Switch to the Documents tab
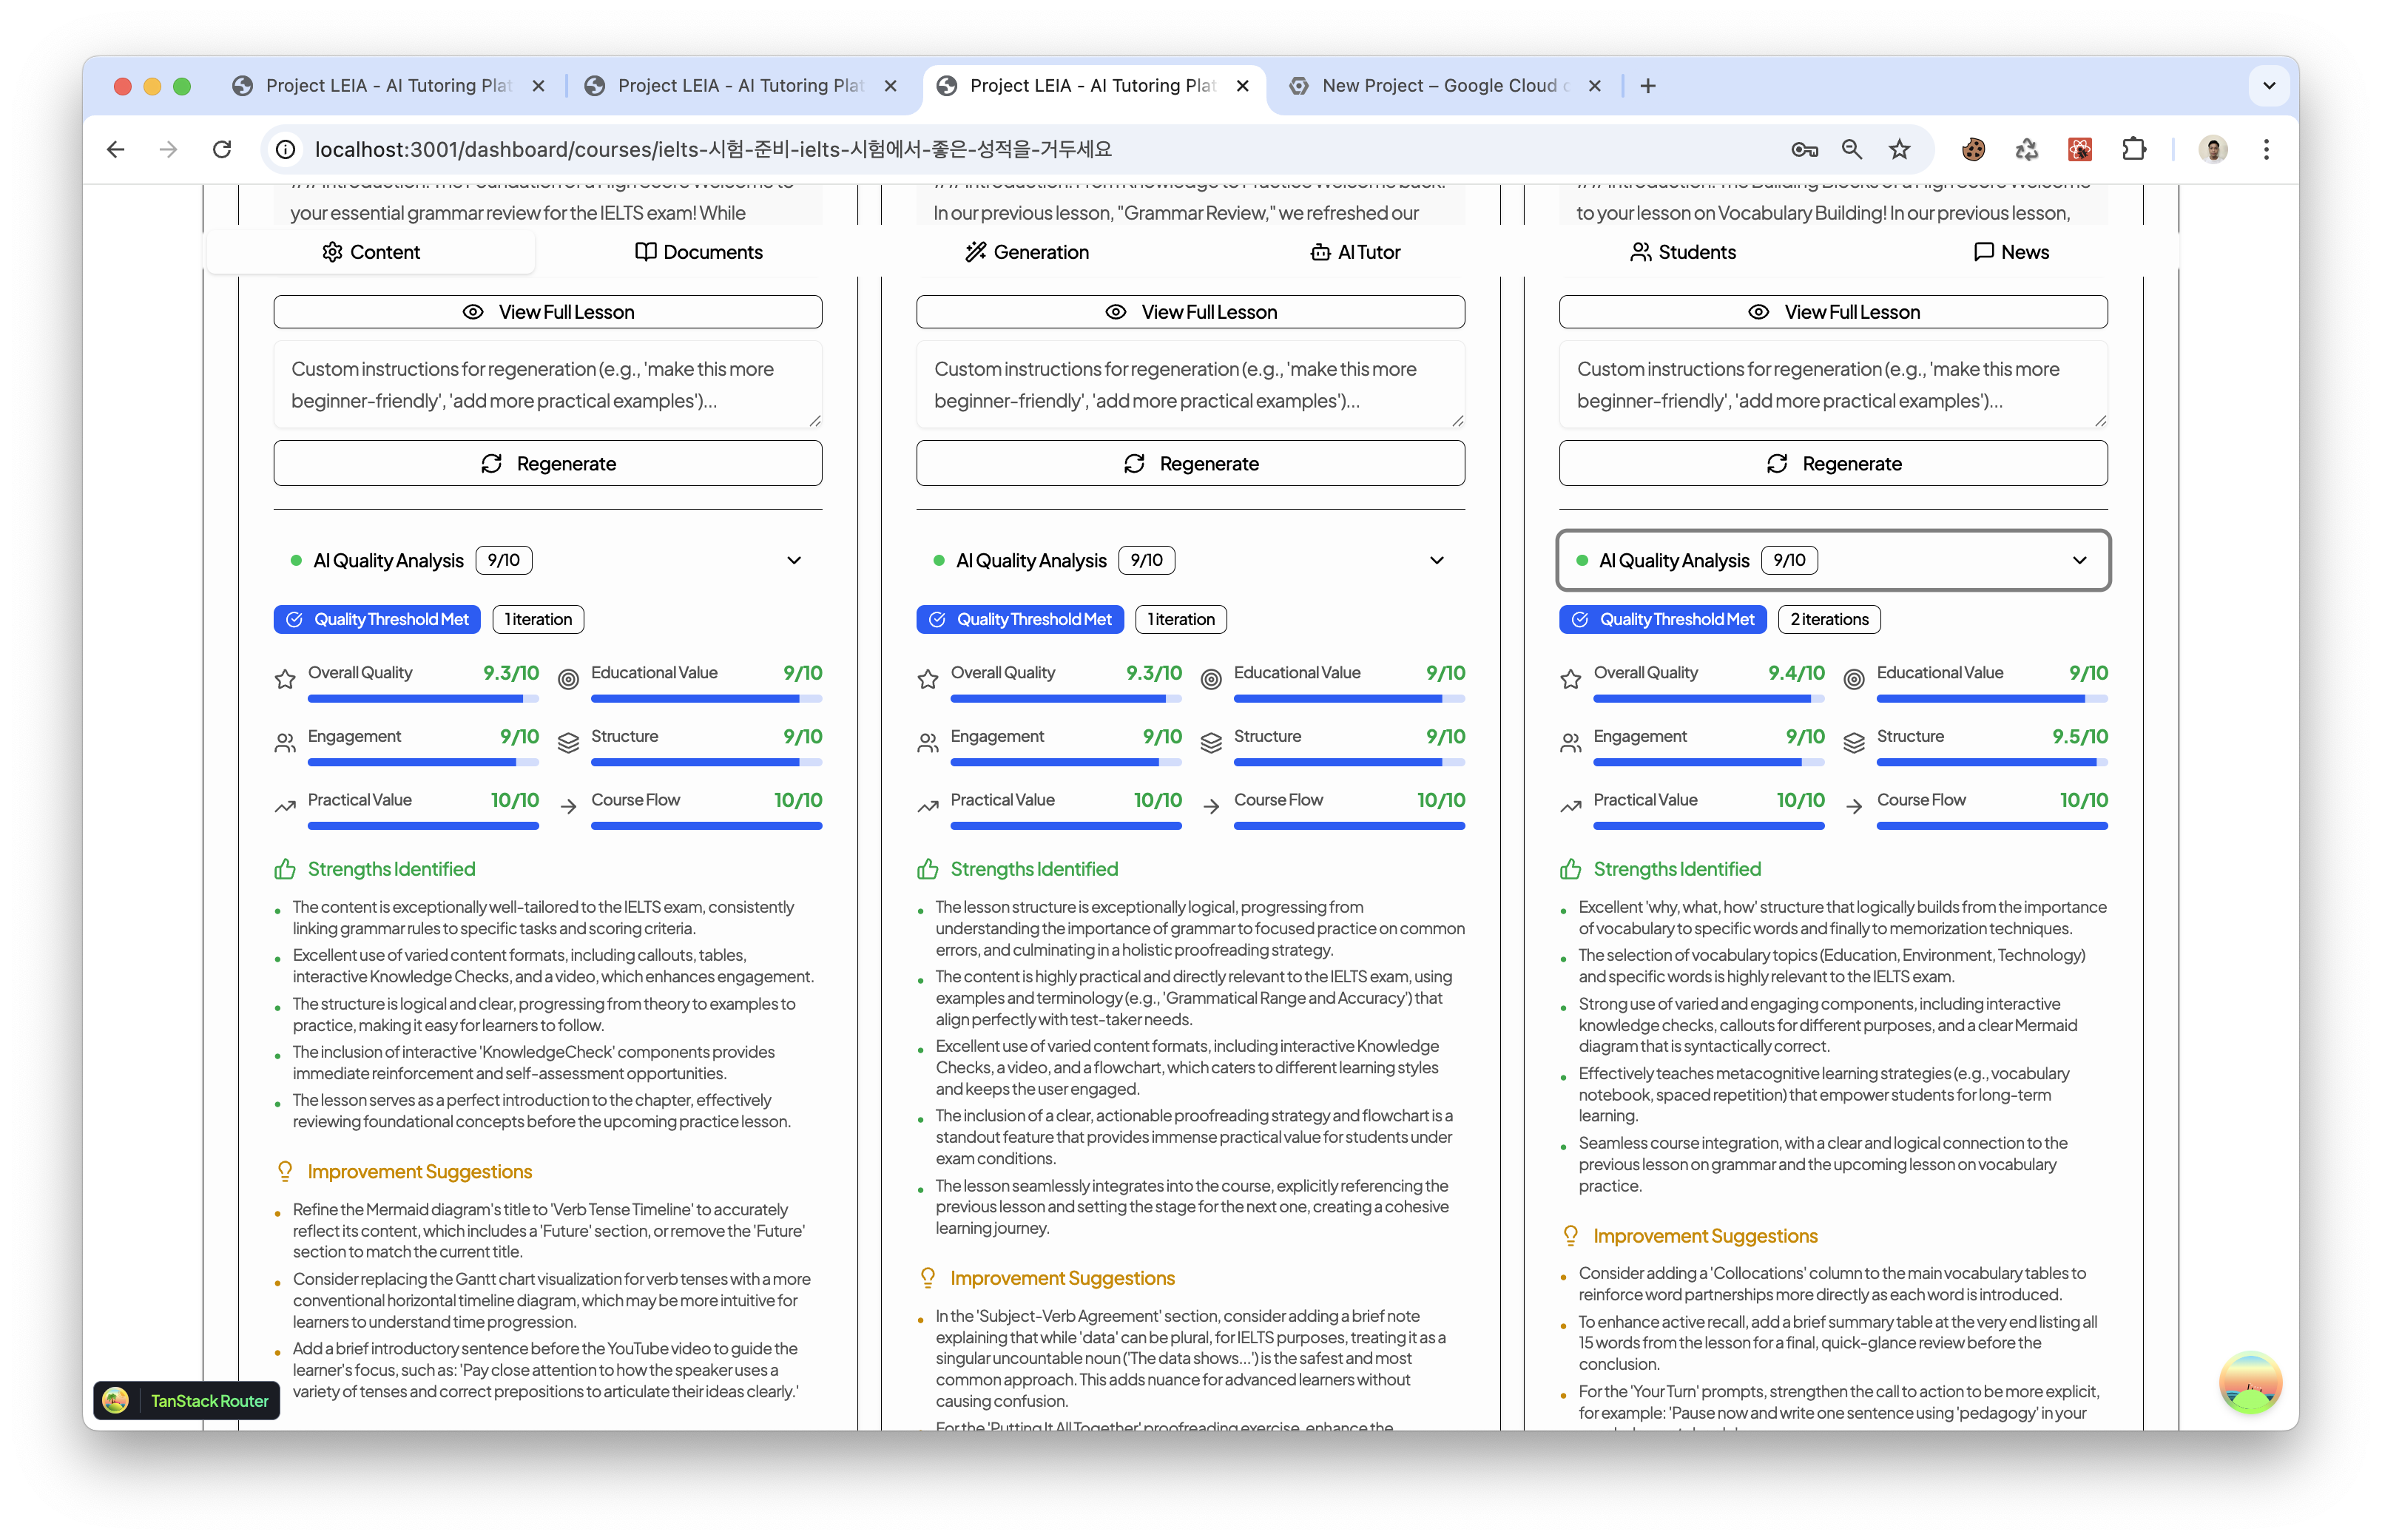This screenshot has width=2382, height=1540. click(699, 252)
